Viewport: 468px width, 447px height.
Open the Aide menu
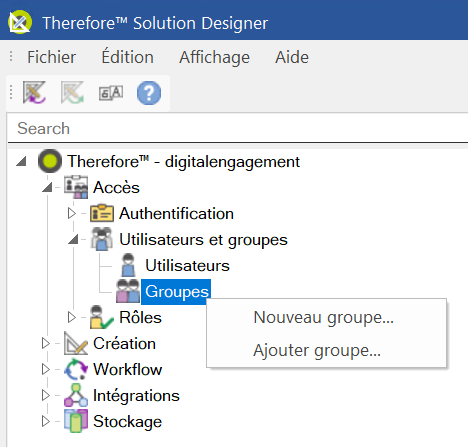pos(292,57)
